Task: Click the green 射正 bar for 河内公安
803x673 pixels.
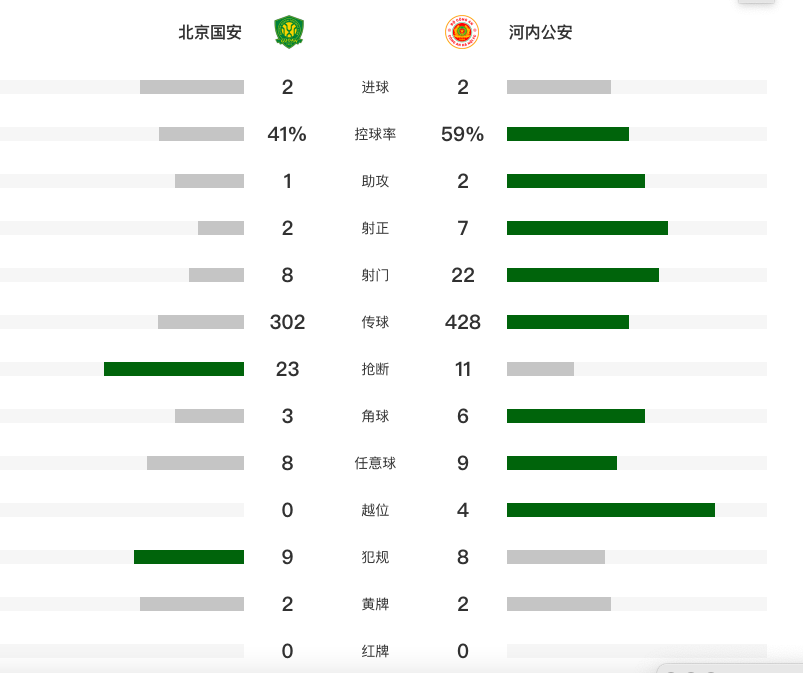Action: pyautogui.click(x=587, y=228)
